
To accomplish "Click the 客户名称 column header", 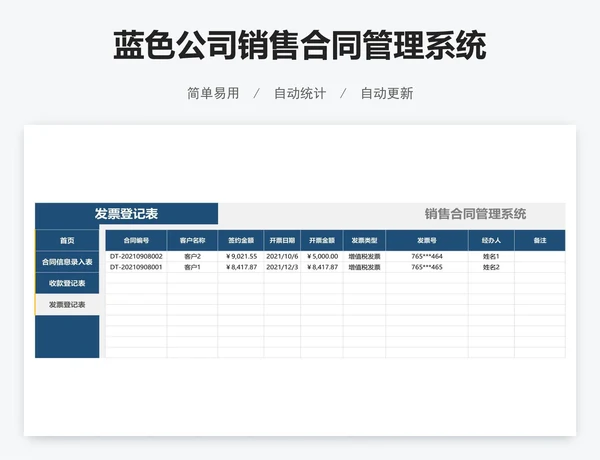I will pyautogui.click(x=192, y=240).
